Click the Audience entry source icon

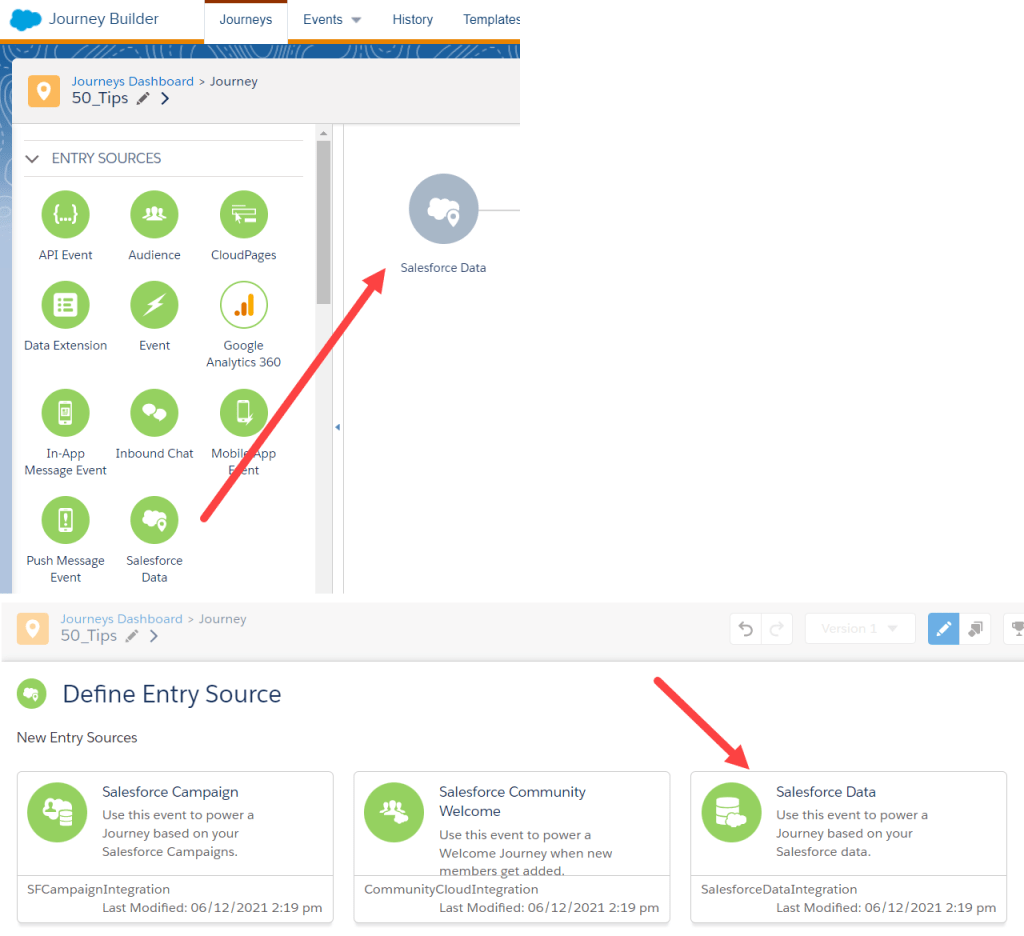[154, 214]
